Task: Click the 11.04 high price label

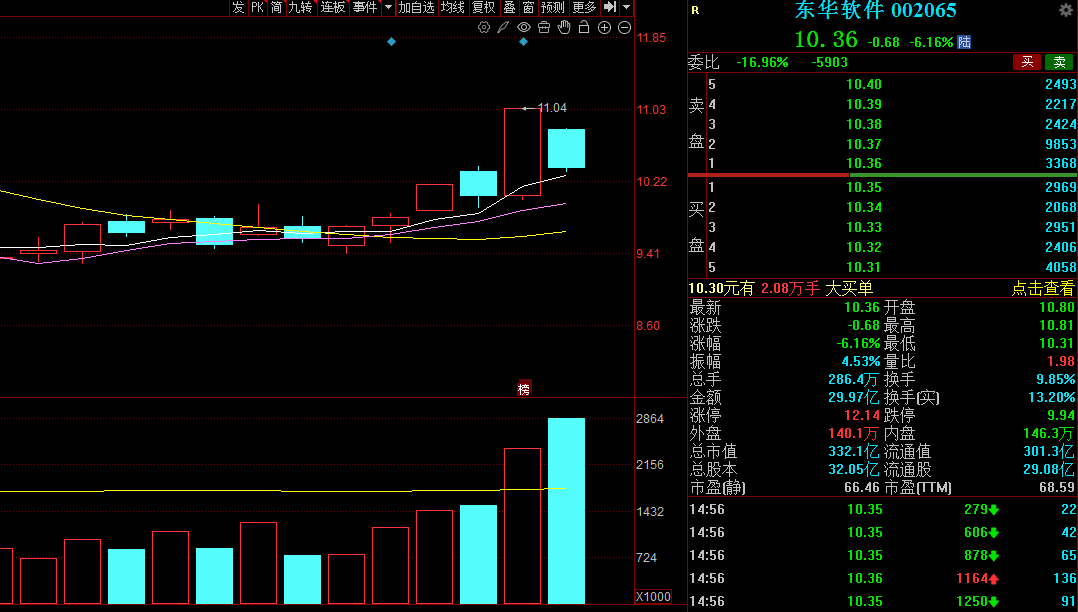Action: [x=552, y=108]
